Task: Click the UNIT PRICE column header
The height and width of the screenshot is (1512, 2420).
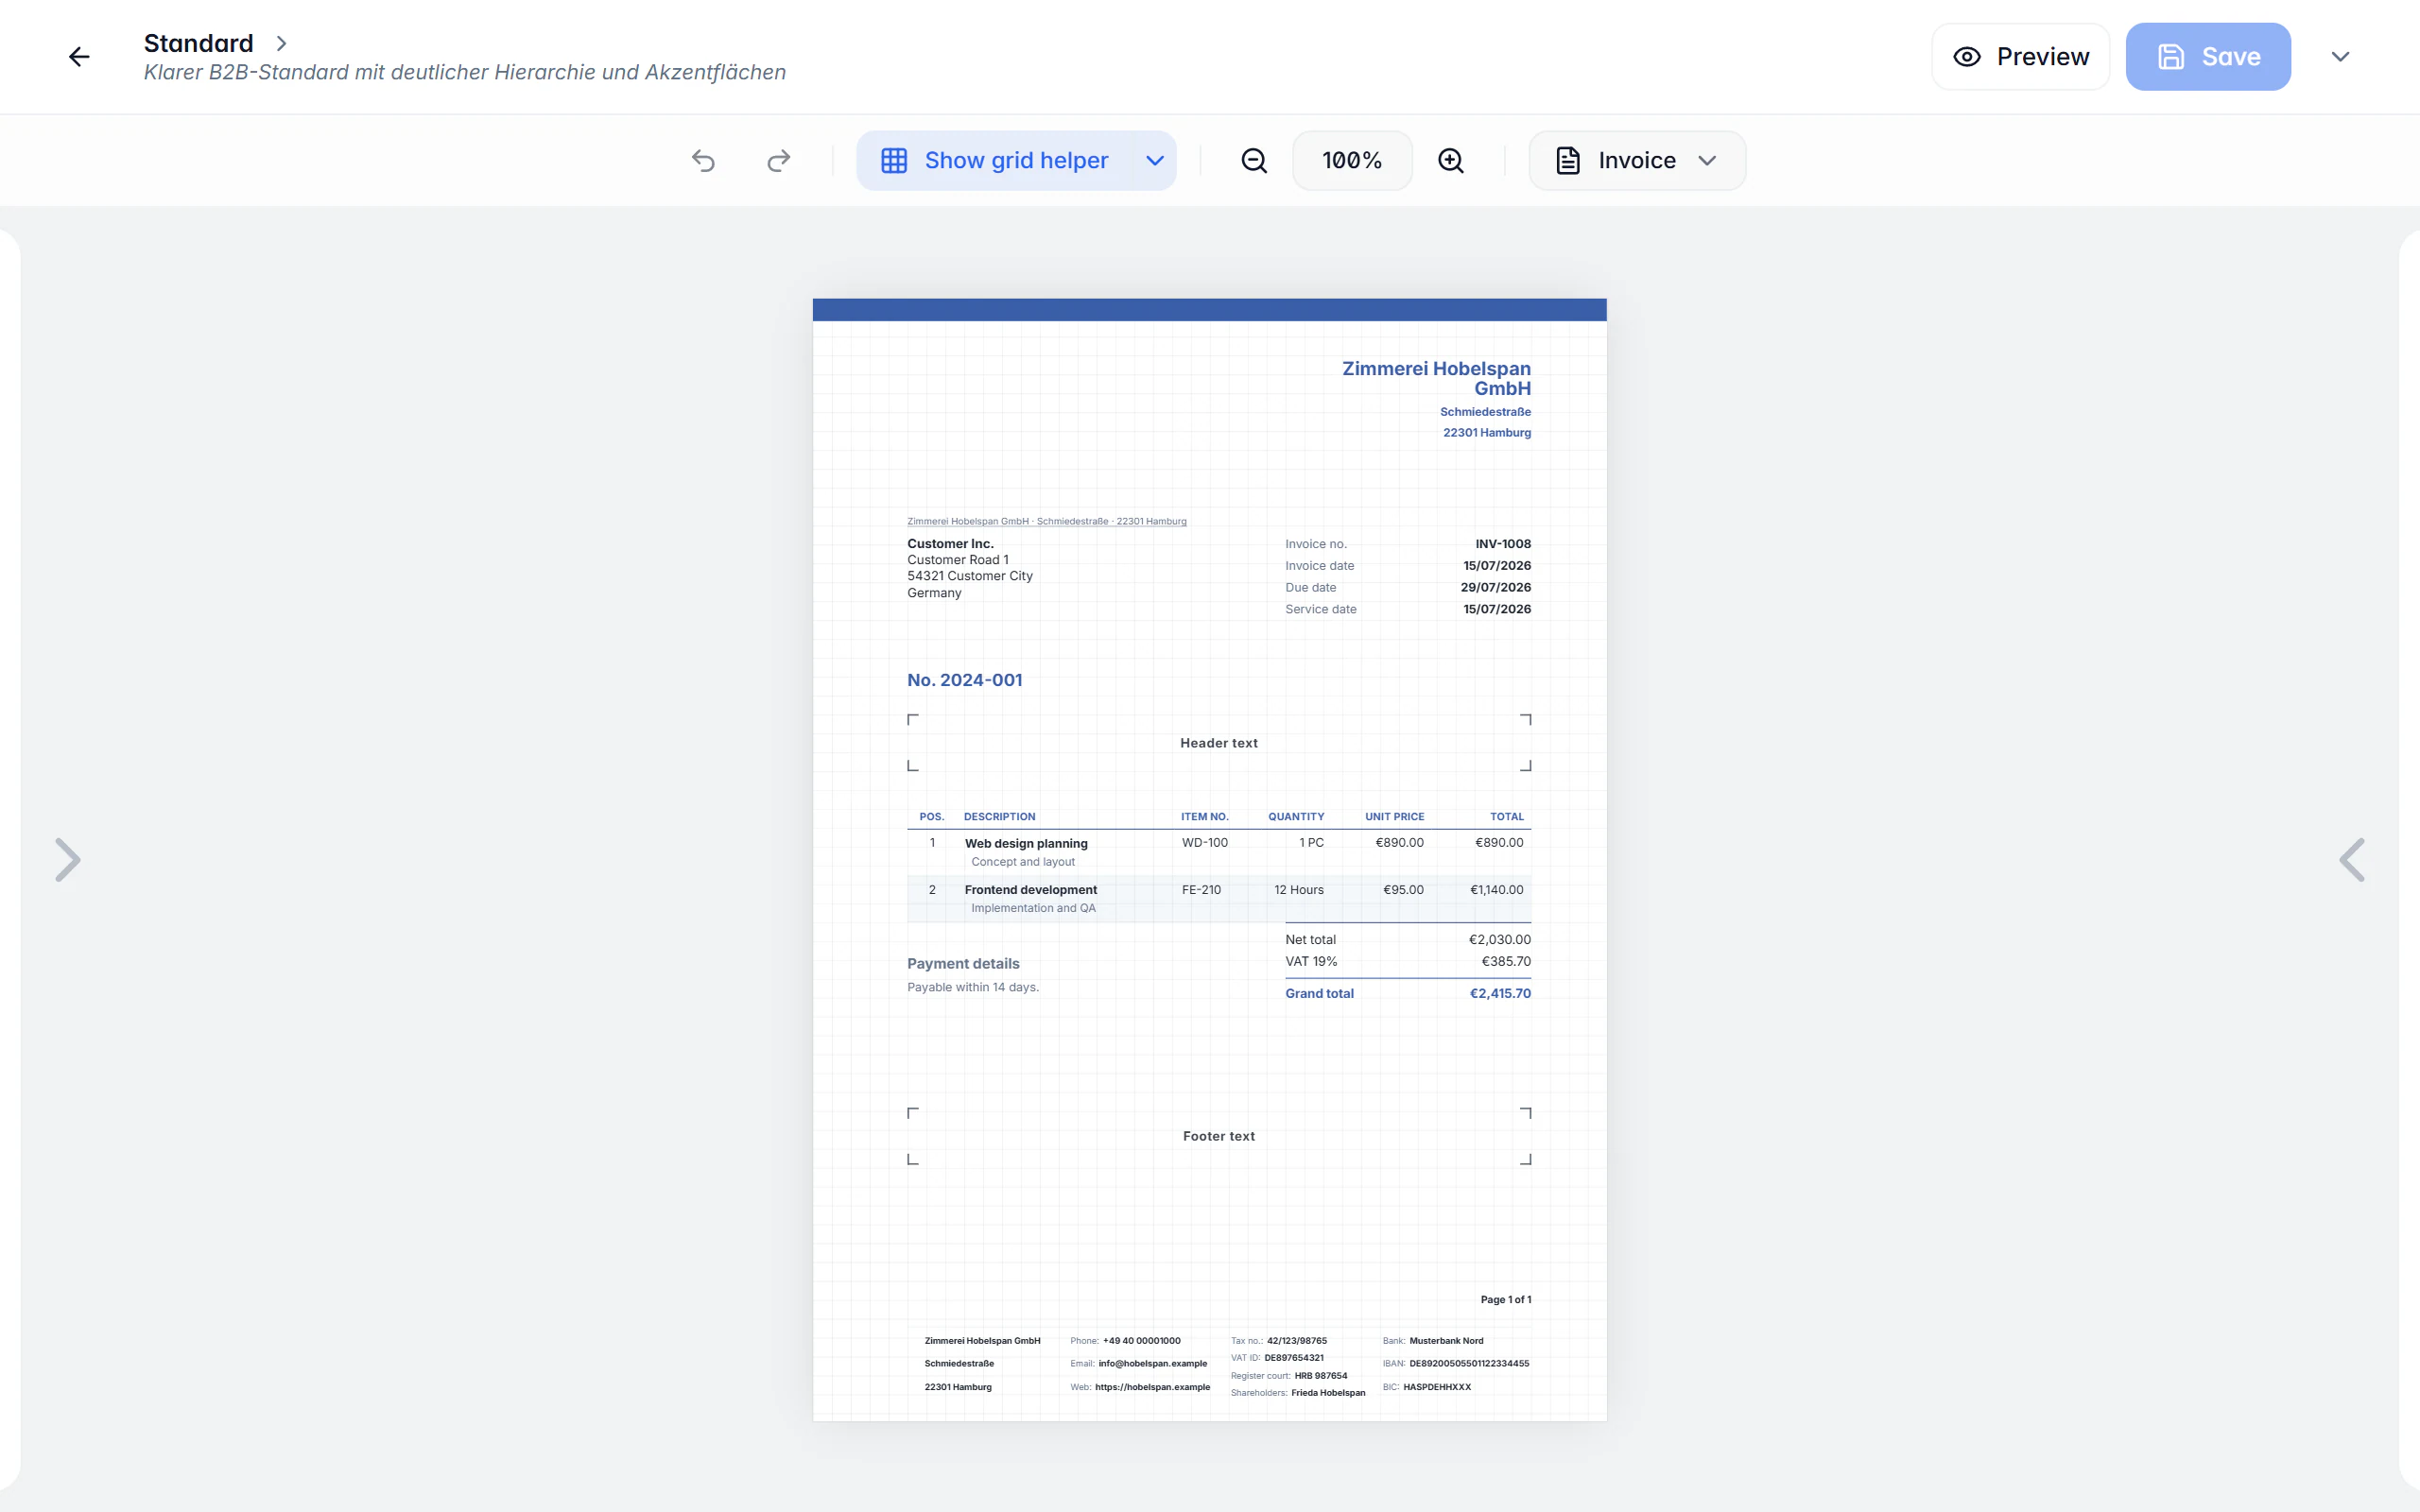Action: point(1394,817)
